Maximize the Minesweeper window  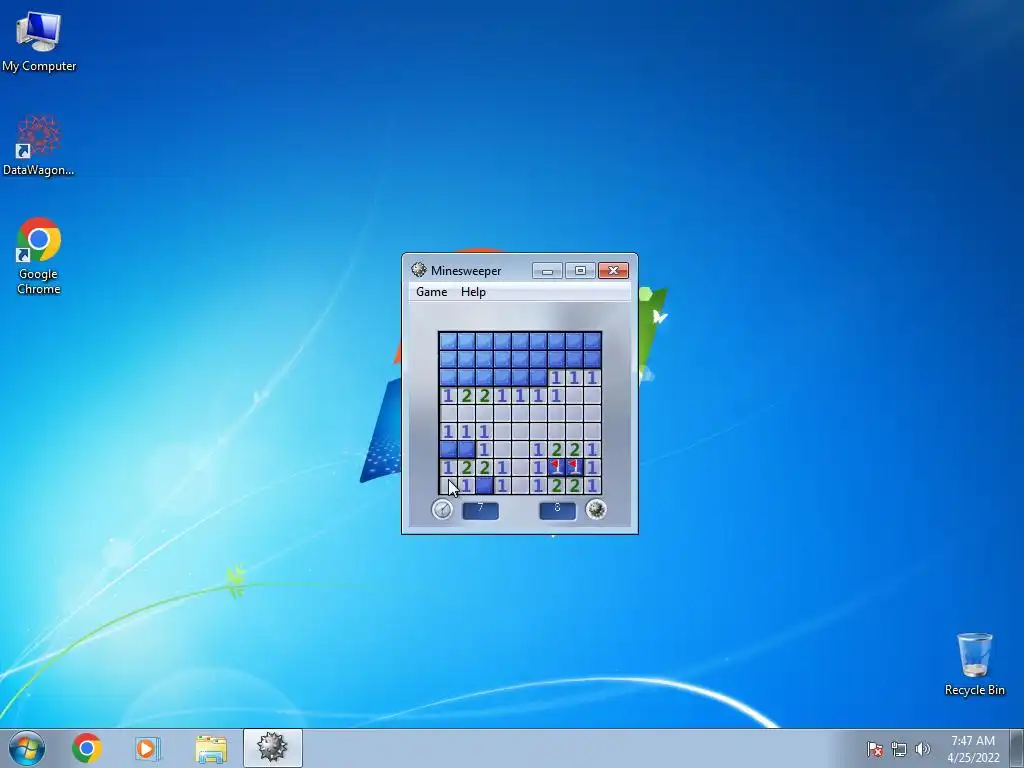pos(580,270)
